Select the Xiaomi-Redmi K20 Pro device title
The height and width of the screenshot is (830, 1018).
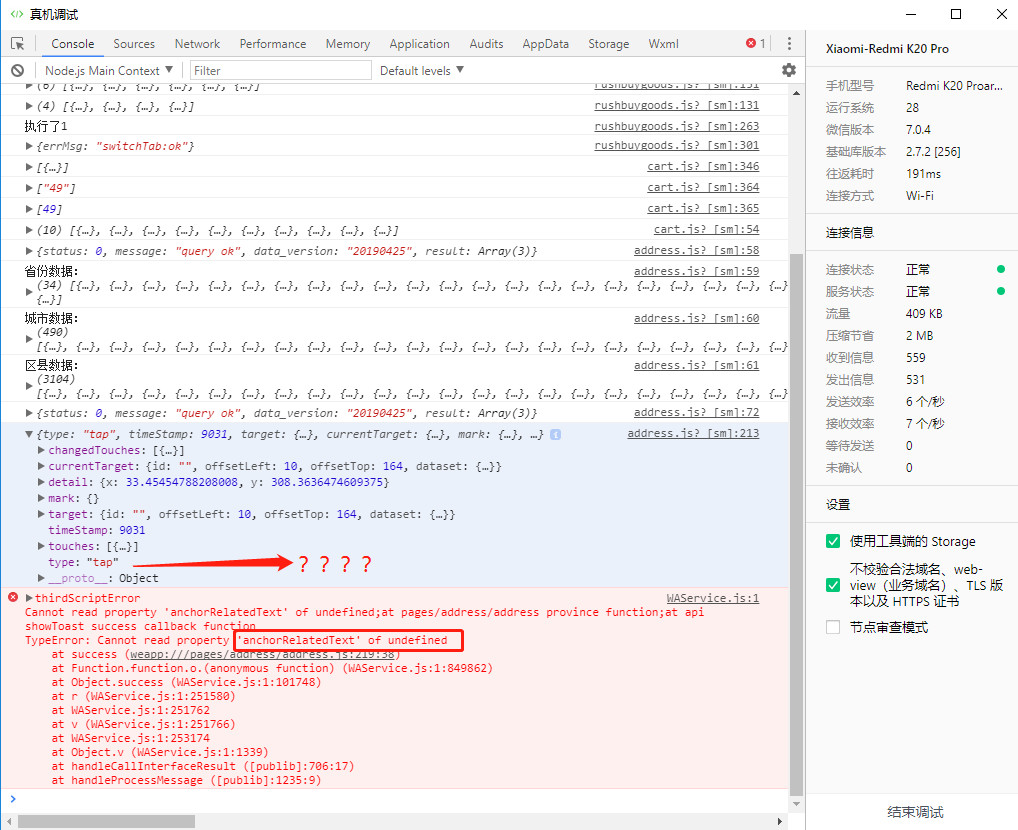click(x=887, y=49)
